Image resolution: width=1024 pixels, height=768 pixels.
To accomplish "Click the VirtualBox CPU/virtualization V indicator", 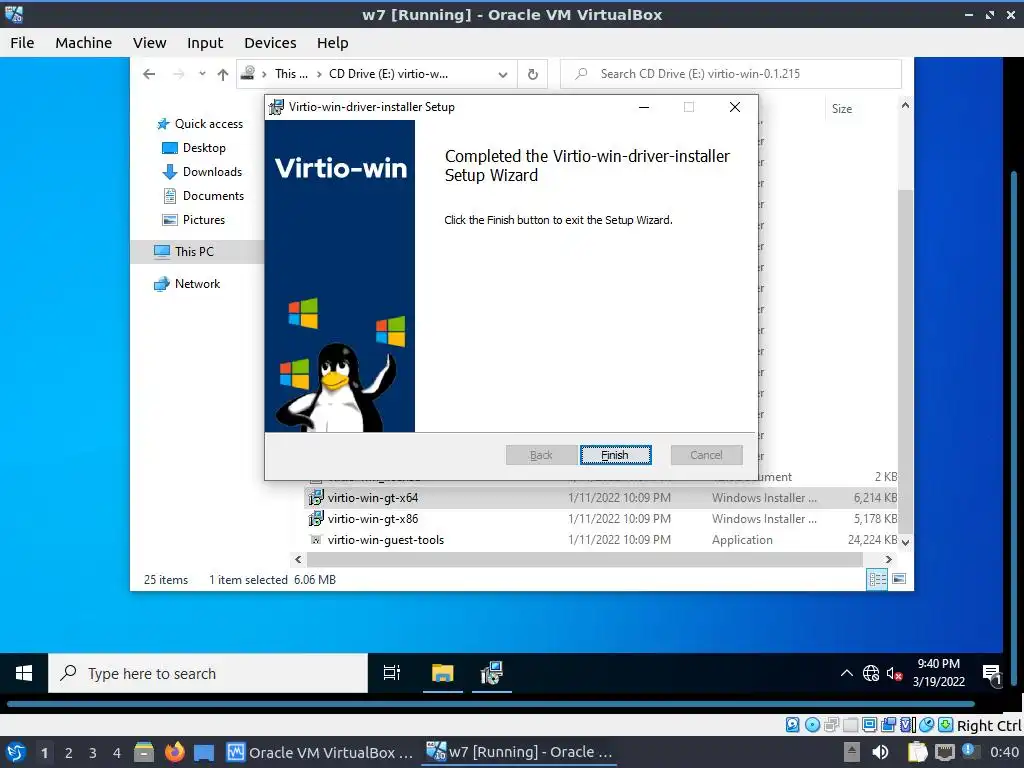I will click(x=908, y=725).
